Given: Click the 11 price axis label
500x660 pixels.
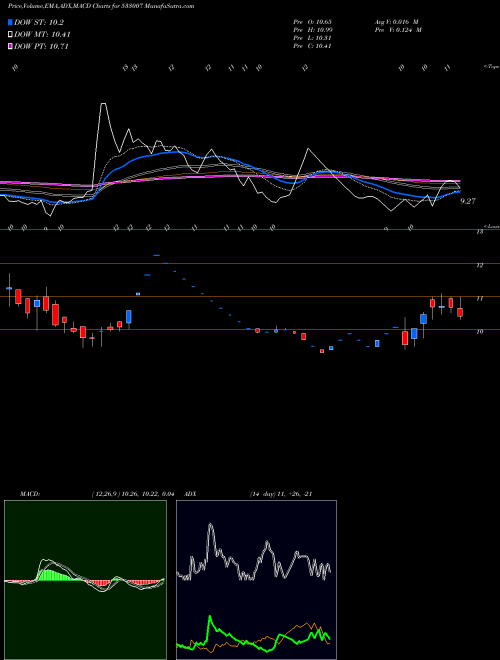Looking at the screenshot, I should tap(479, 298).
